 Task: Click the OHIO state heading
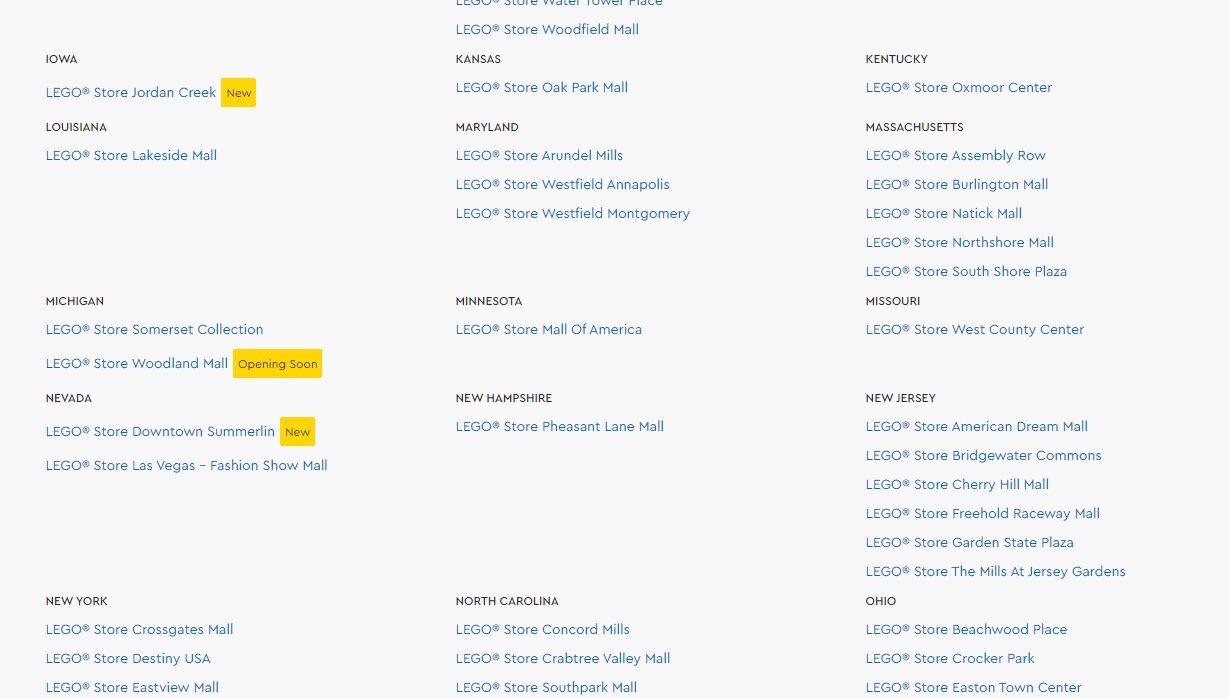881,601
